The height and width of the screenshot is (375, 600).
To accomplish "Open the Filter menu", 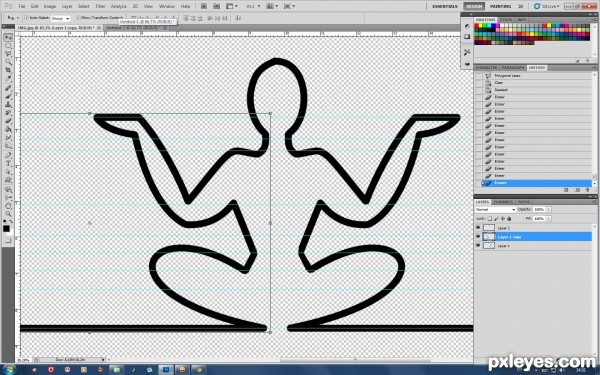I will pyautogui.click(x=100, y=7).
